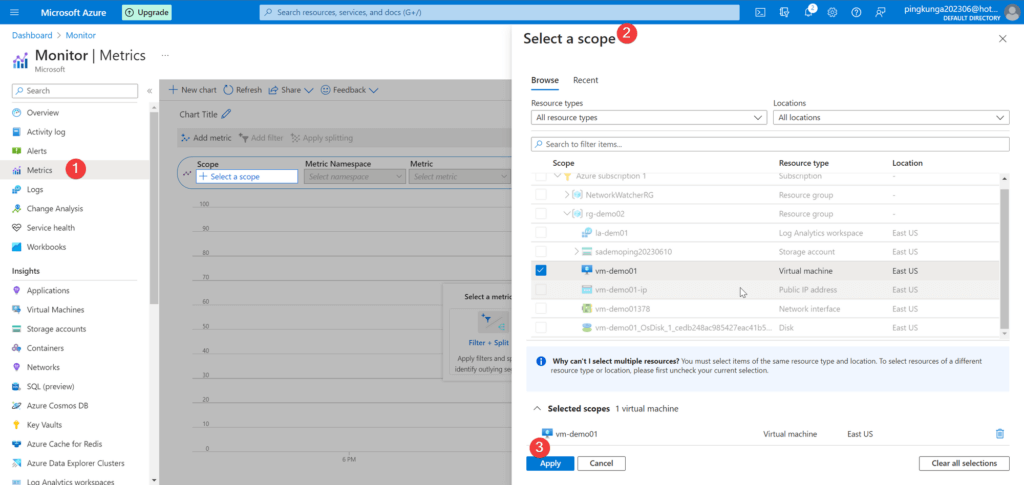Clear all selections
Screen dimensions: 1024x485
pyautogui.click(x=964, y=463)
